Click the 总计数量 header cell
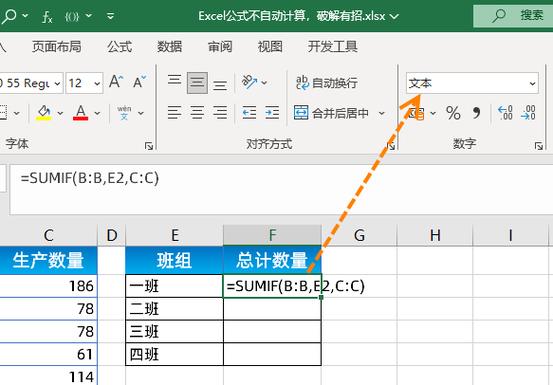Image resolution: width=553 pixels, height=385 pixels. point(272,260)
